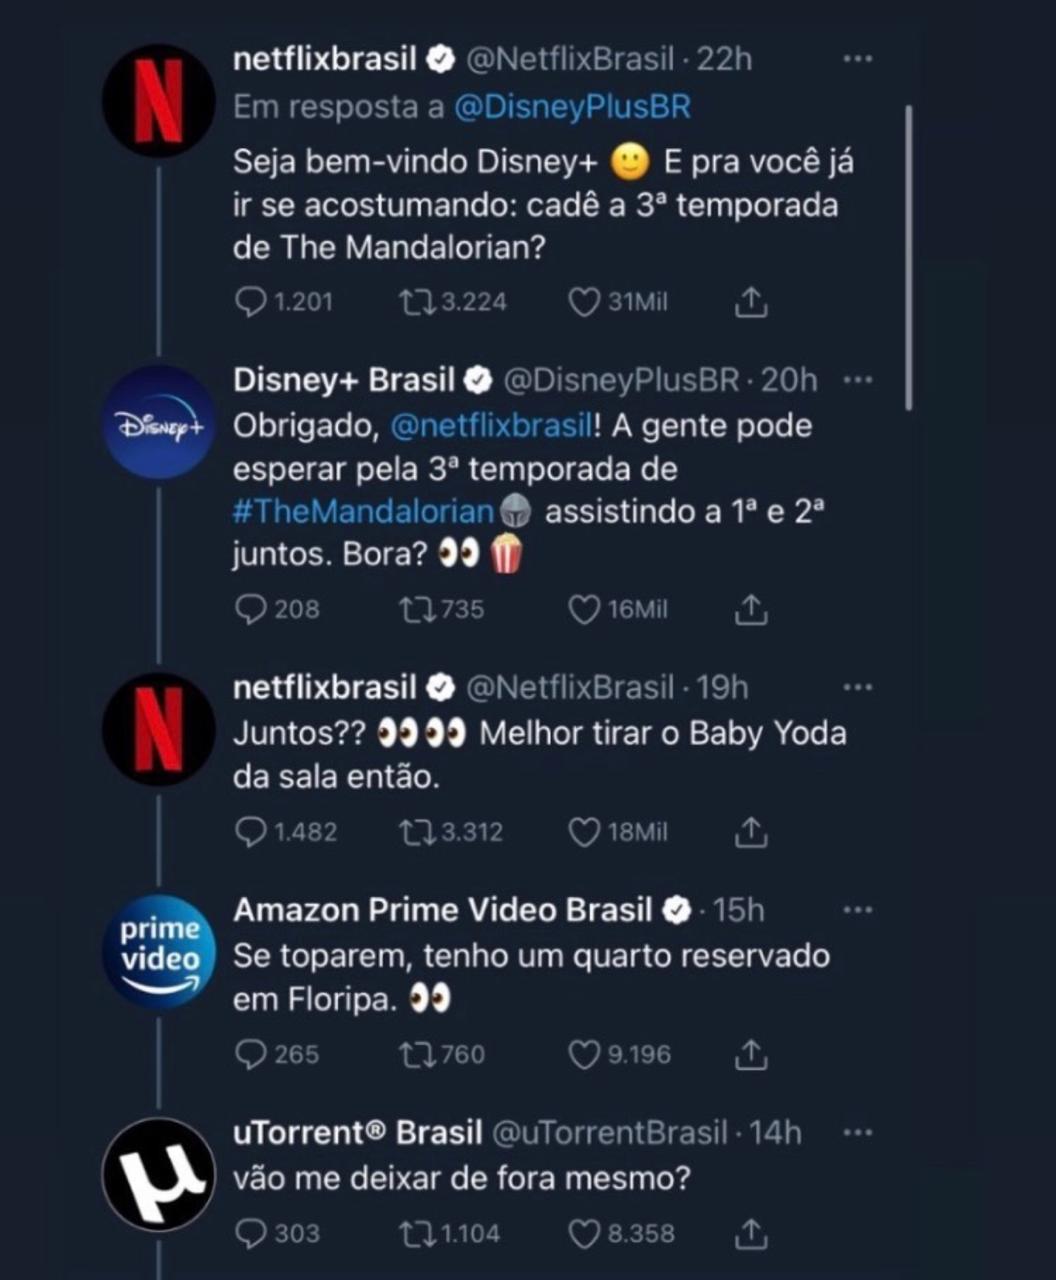This screenshot has width=1056, height=1280.
Task: Retweet Amazon Prime Video Brasil's tweet
Action: [x=412, y=1054]
